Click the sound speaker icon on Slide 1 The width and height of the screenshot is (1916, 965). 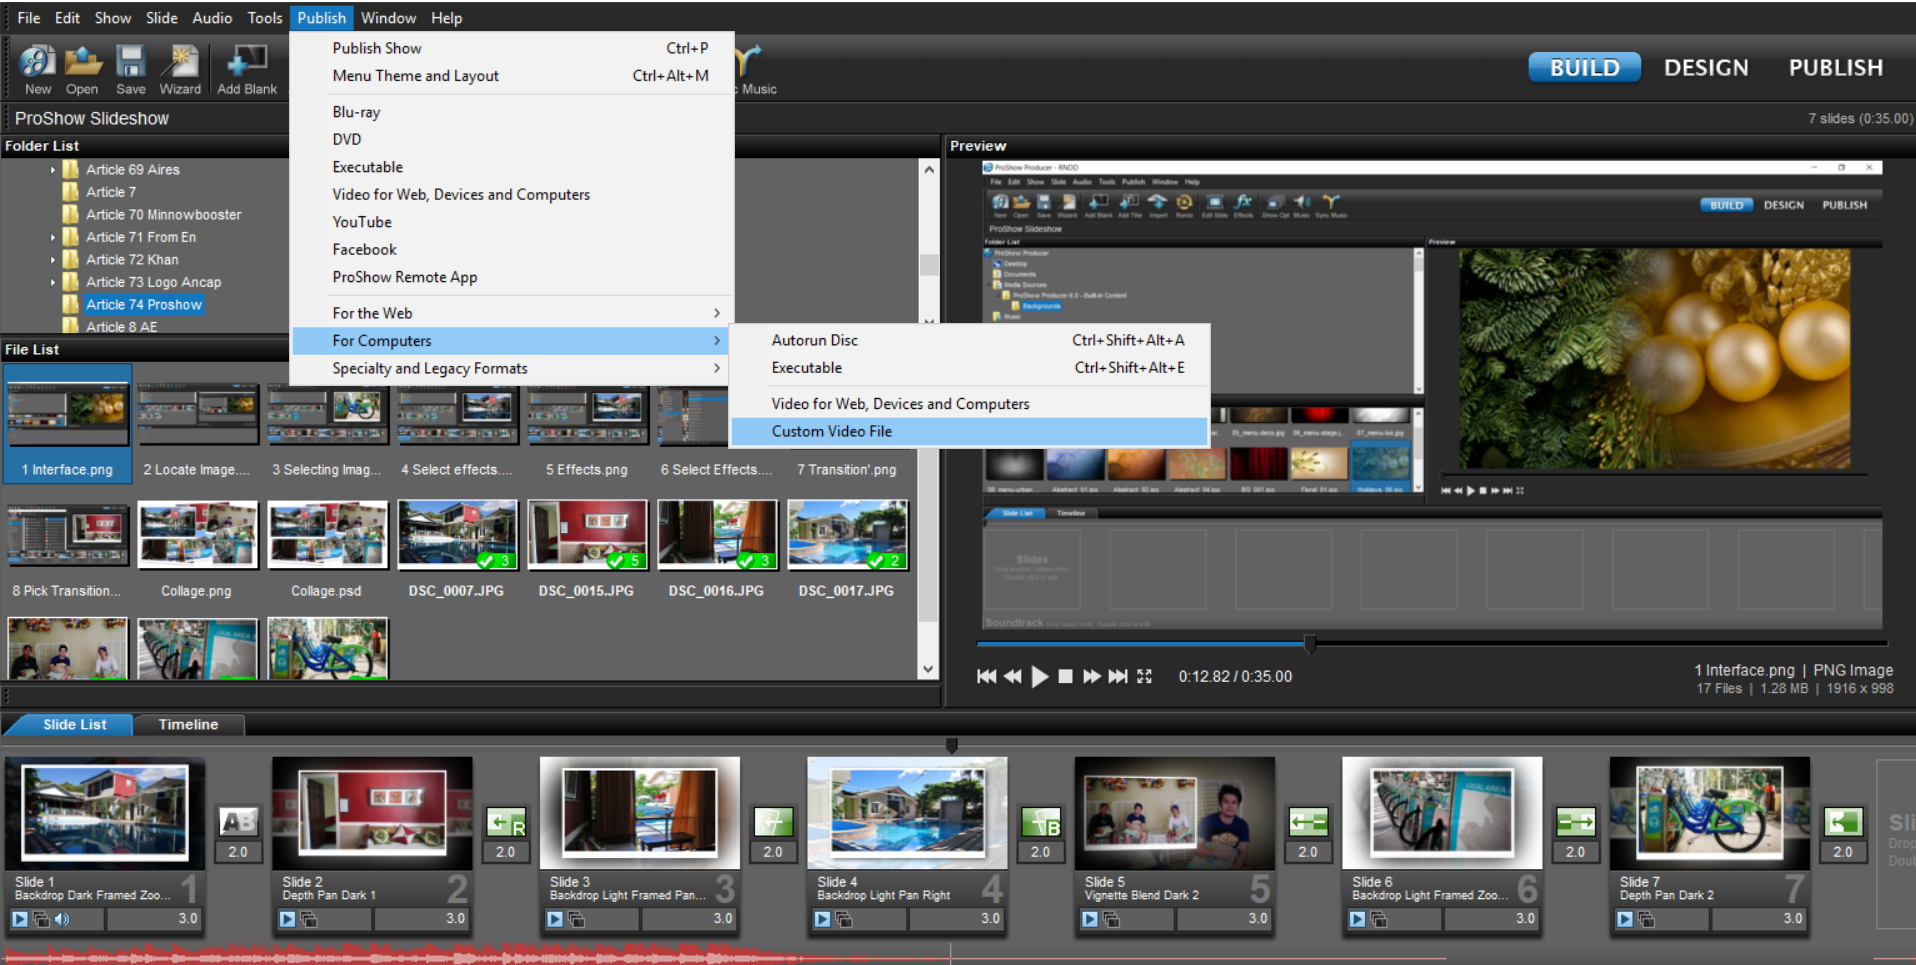pos(62,919)
